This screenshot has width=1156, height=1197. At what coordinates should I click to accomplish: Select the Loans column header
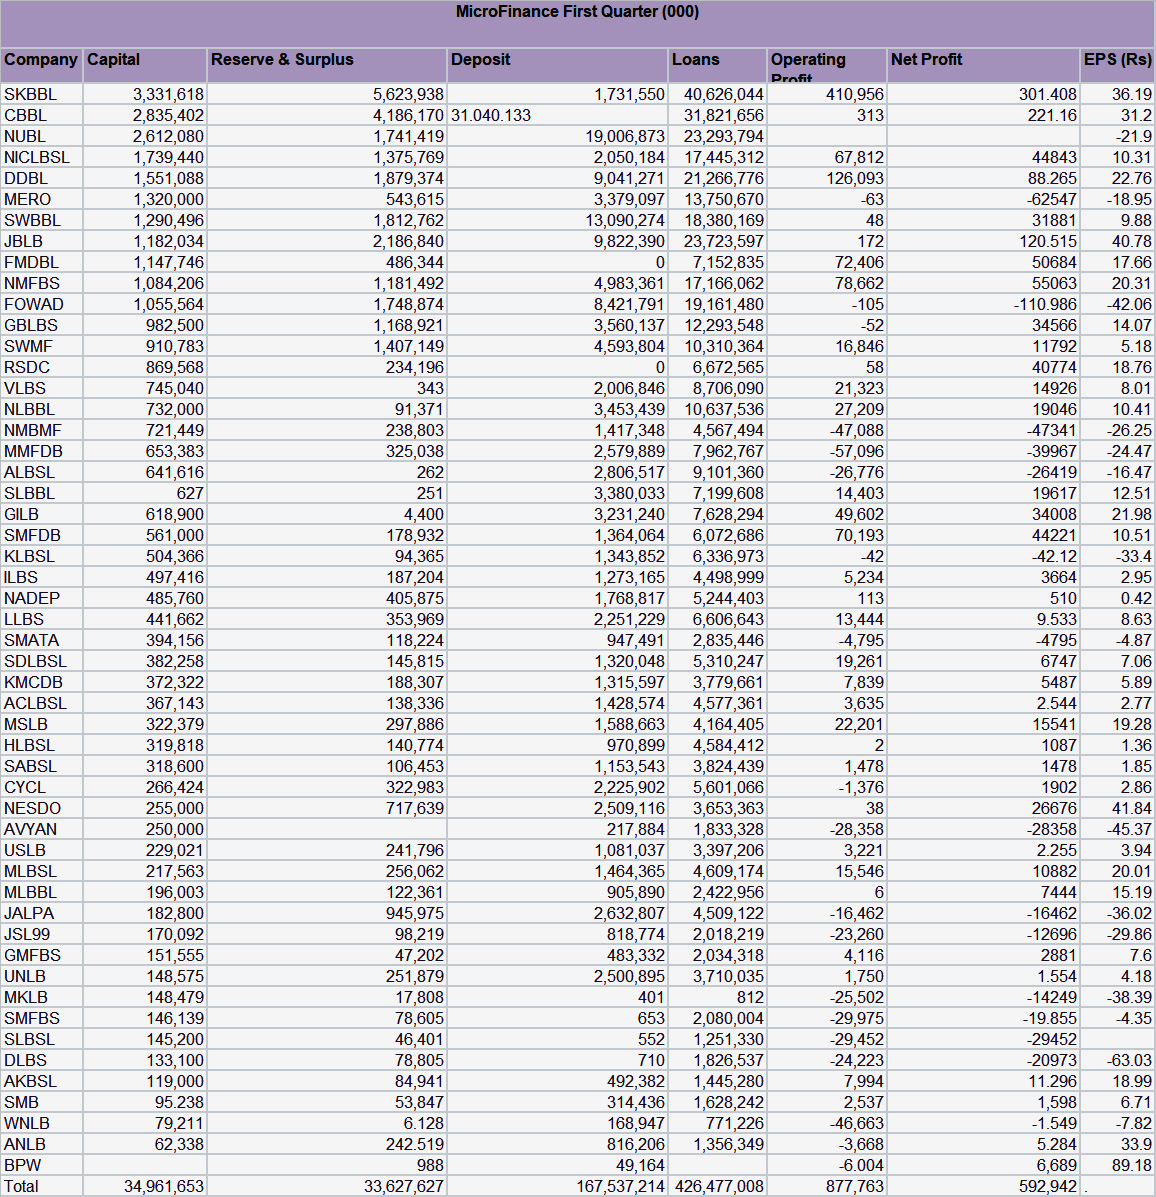(695, 60)
